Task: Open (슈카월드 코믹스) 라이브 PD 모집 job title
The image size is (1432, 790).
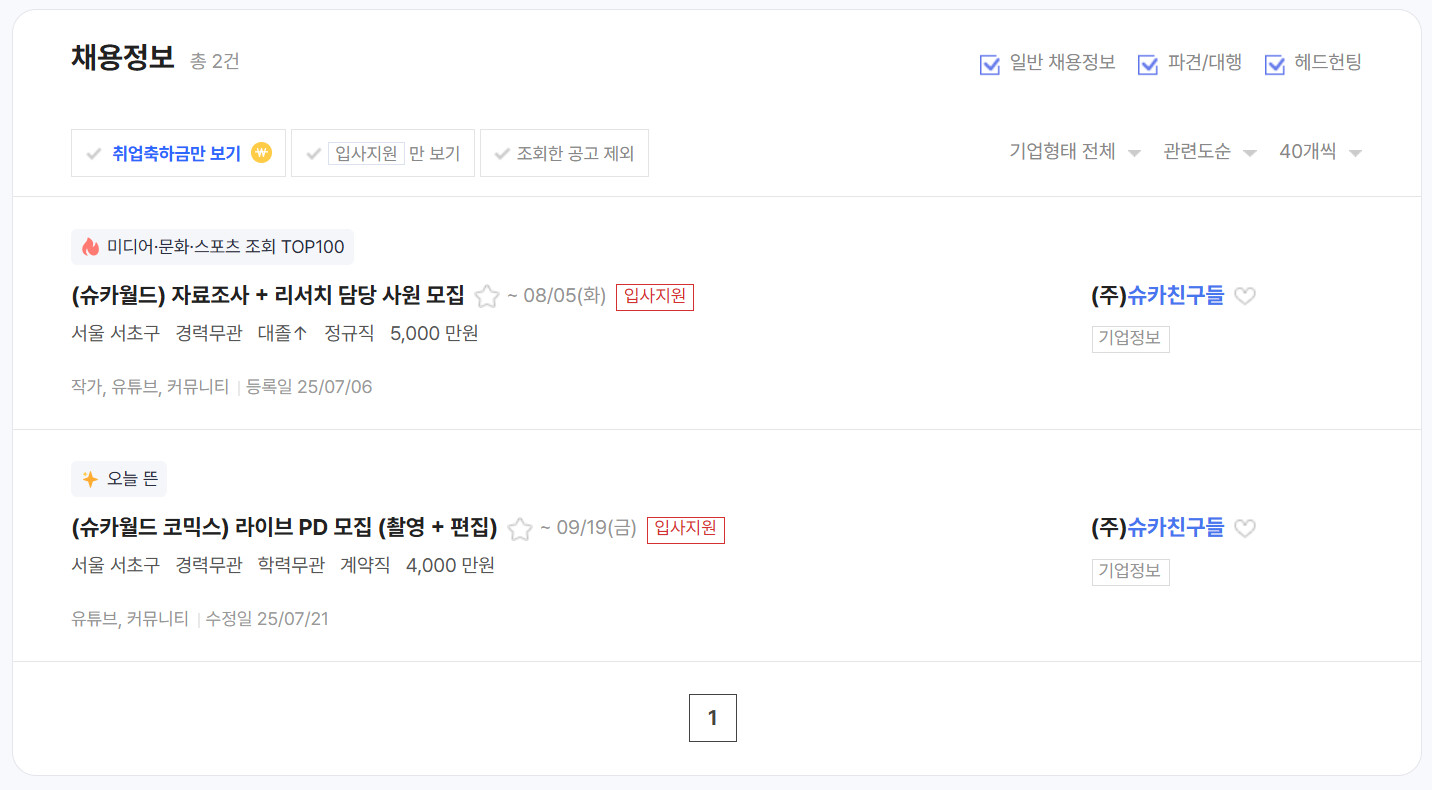Action: click(285, 528)
